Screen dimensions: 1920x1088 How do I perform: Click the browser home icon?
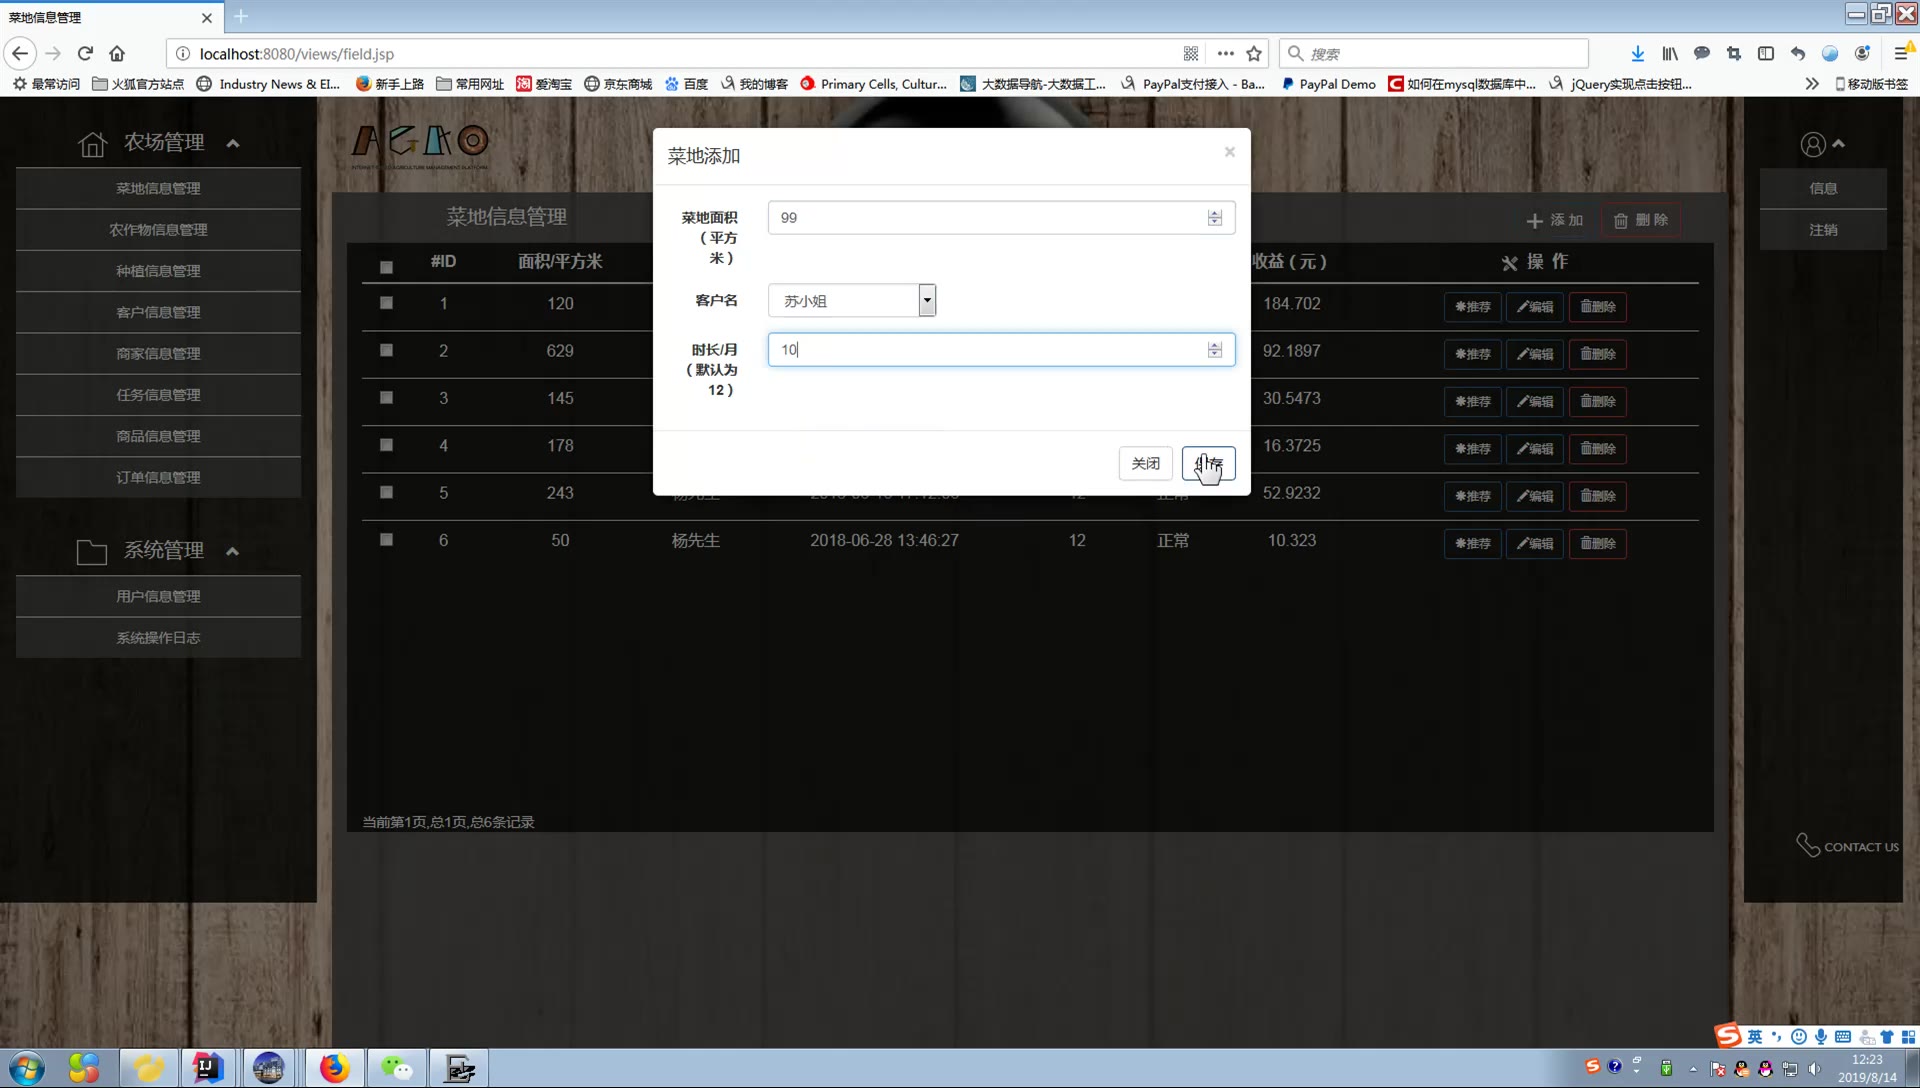click(117, 54)
